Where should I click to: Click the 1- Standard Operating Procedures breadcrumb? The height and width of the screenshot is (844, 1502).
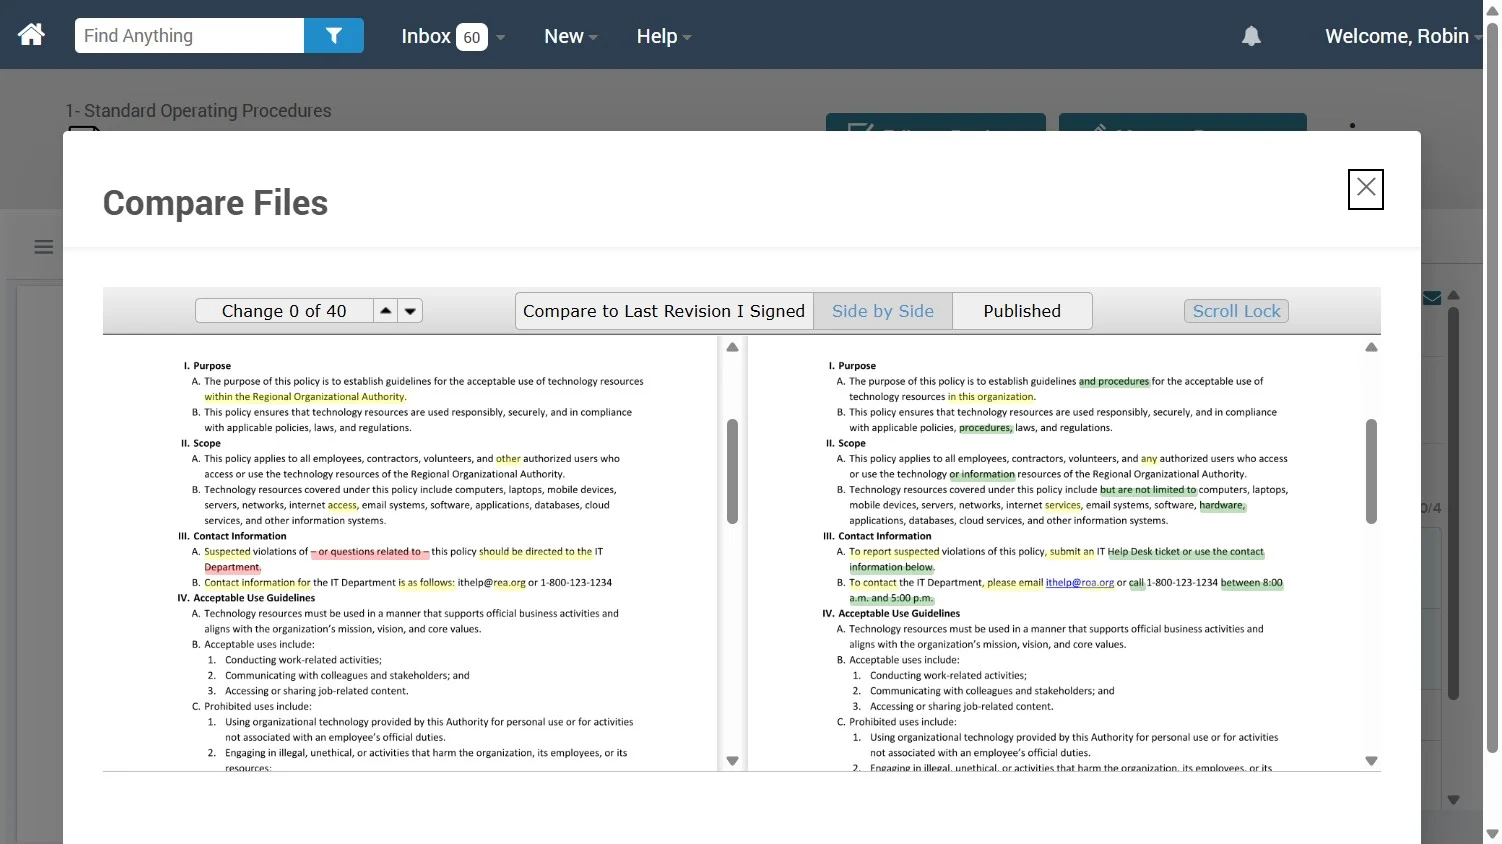[x=198, y=111]
